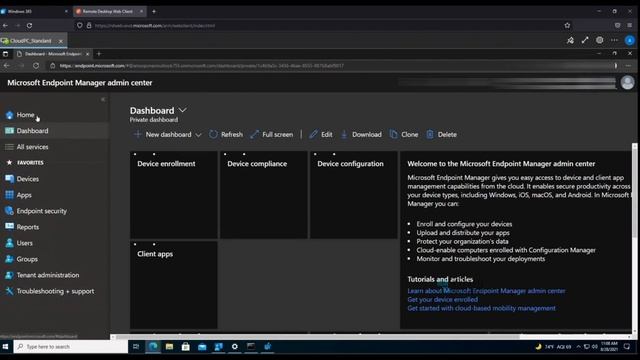Open the Windows Start menu
Image resolution: width=640 pixels, height=360 pixels.
6,347
